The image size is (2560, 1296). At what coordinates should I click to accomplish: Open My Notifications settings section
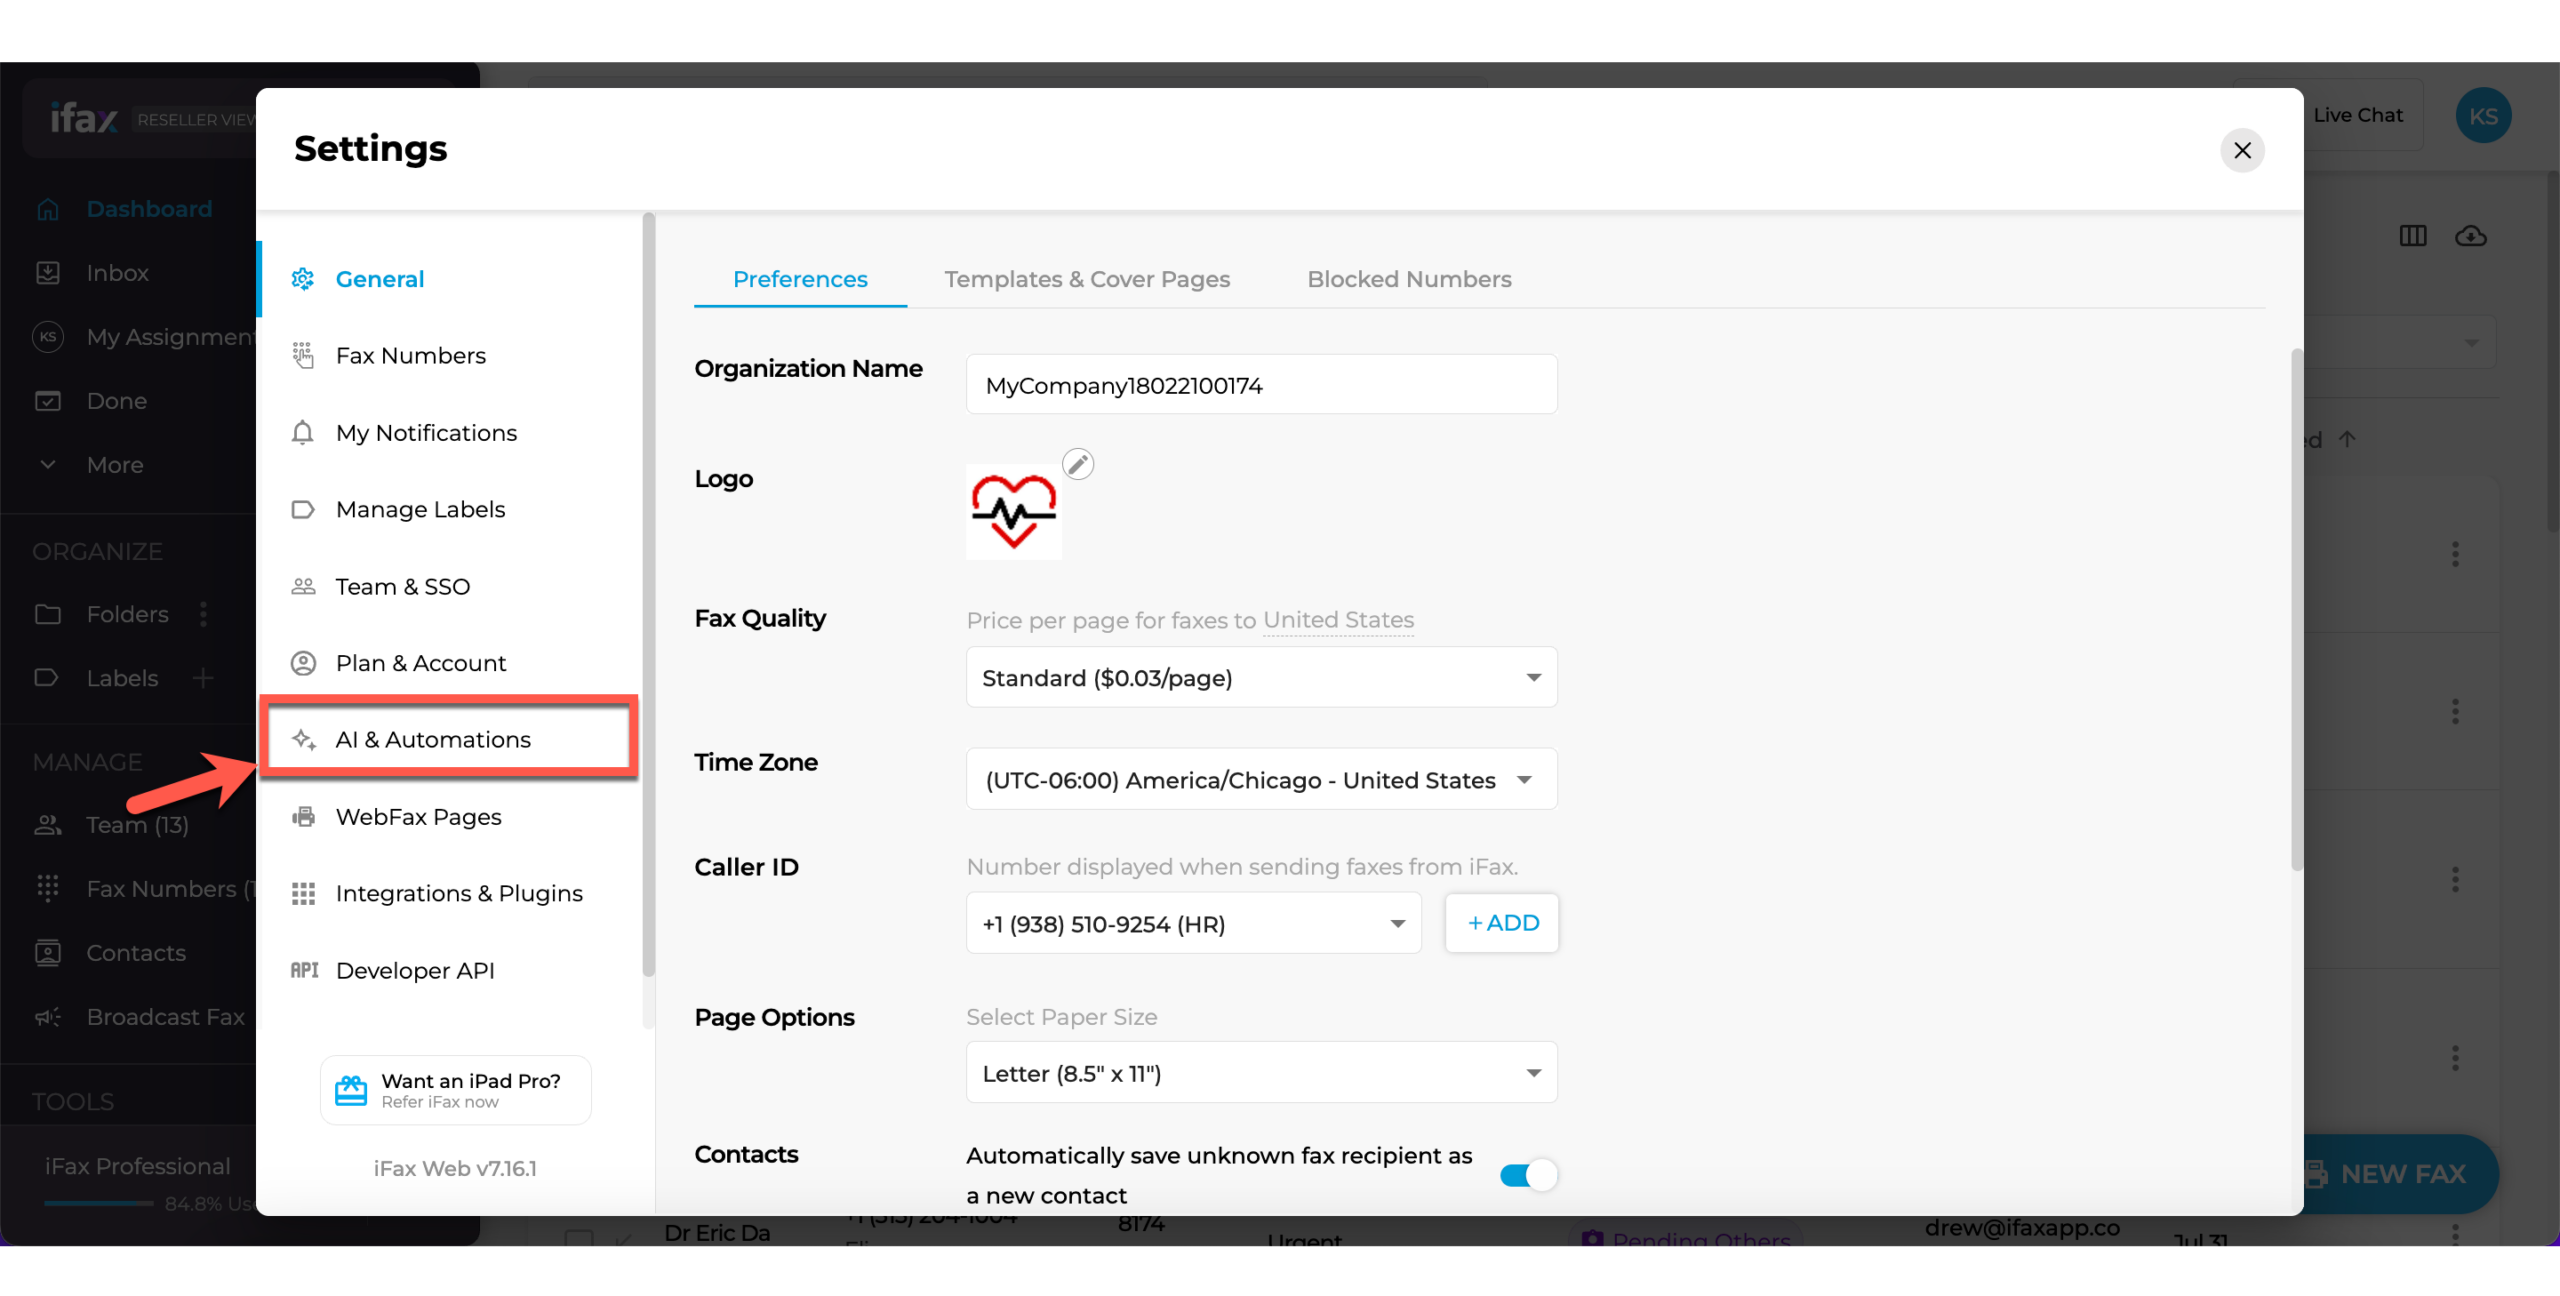pos(450,432)
